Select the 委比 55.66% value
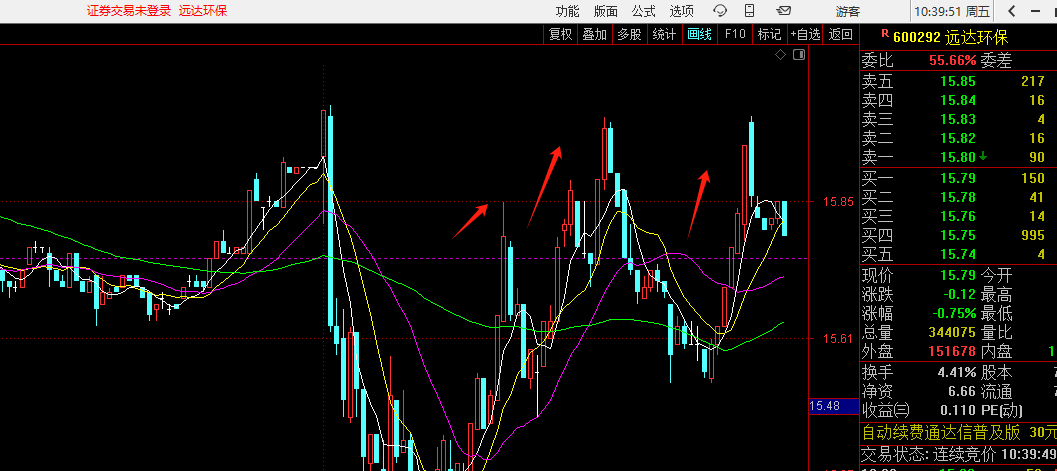Screen dimensions: 1057x471 click(953, 61)
